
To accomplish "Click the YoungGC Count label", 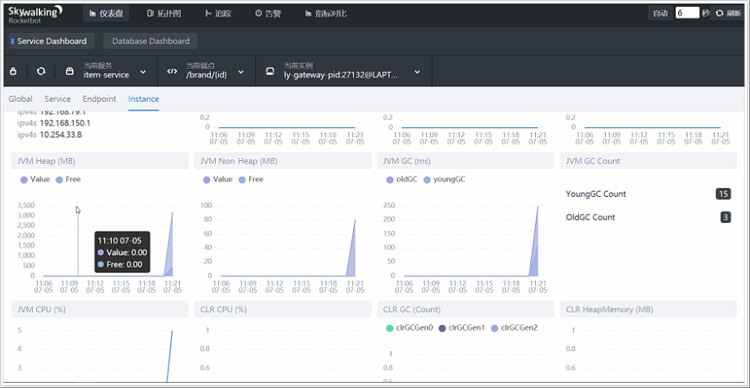I will point(596,194).
